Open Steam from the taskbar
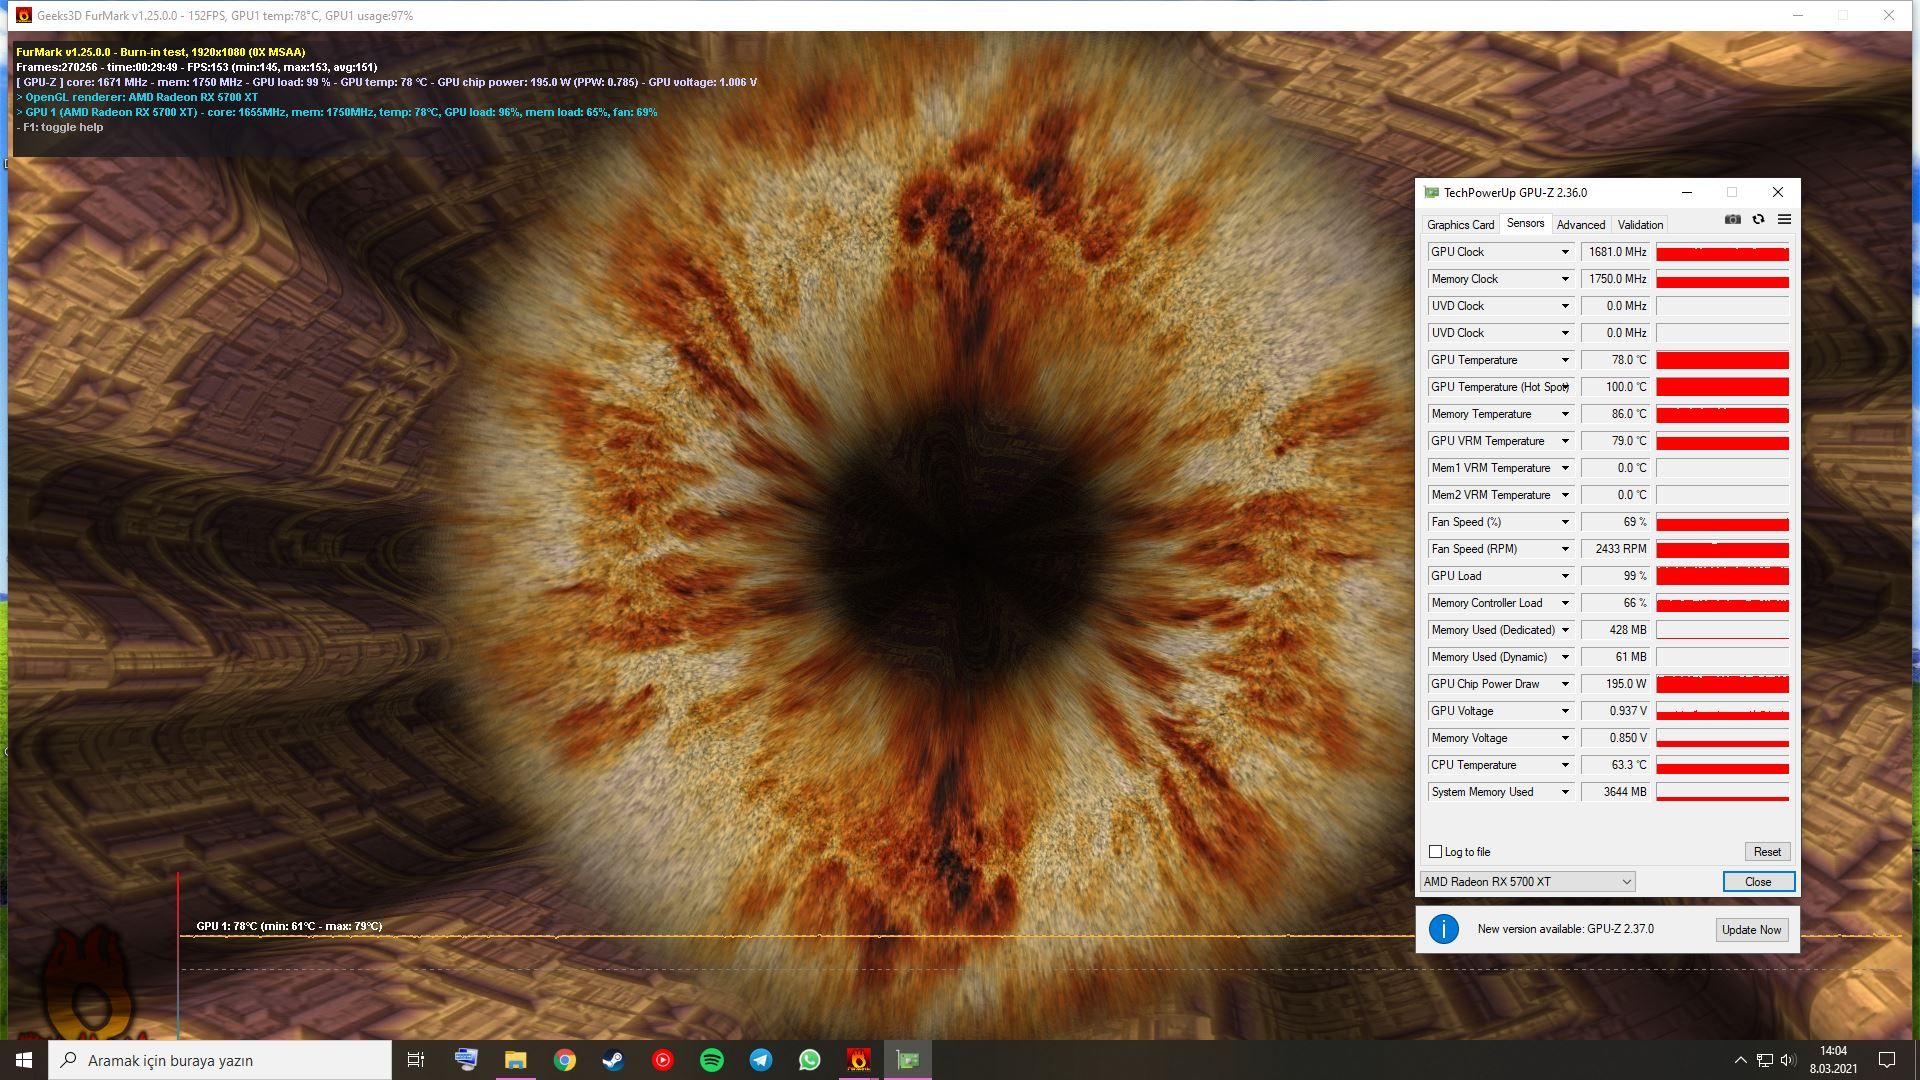1920x1080 pixels. click(x=613, y=1060)
